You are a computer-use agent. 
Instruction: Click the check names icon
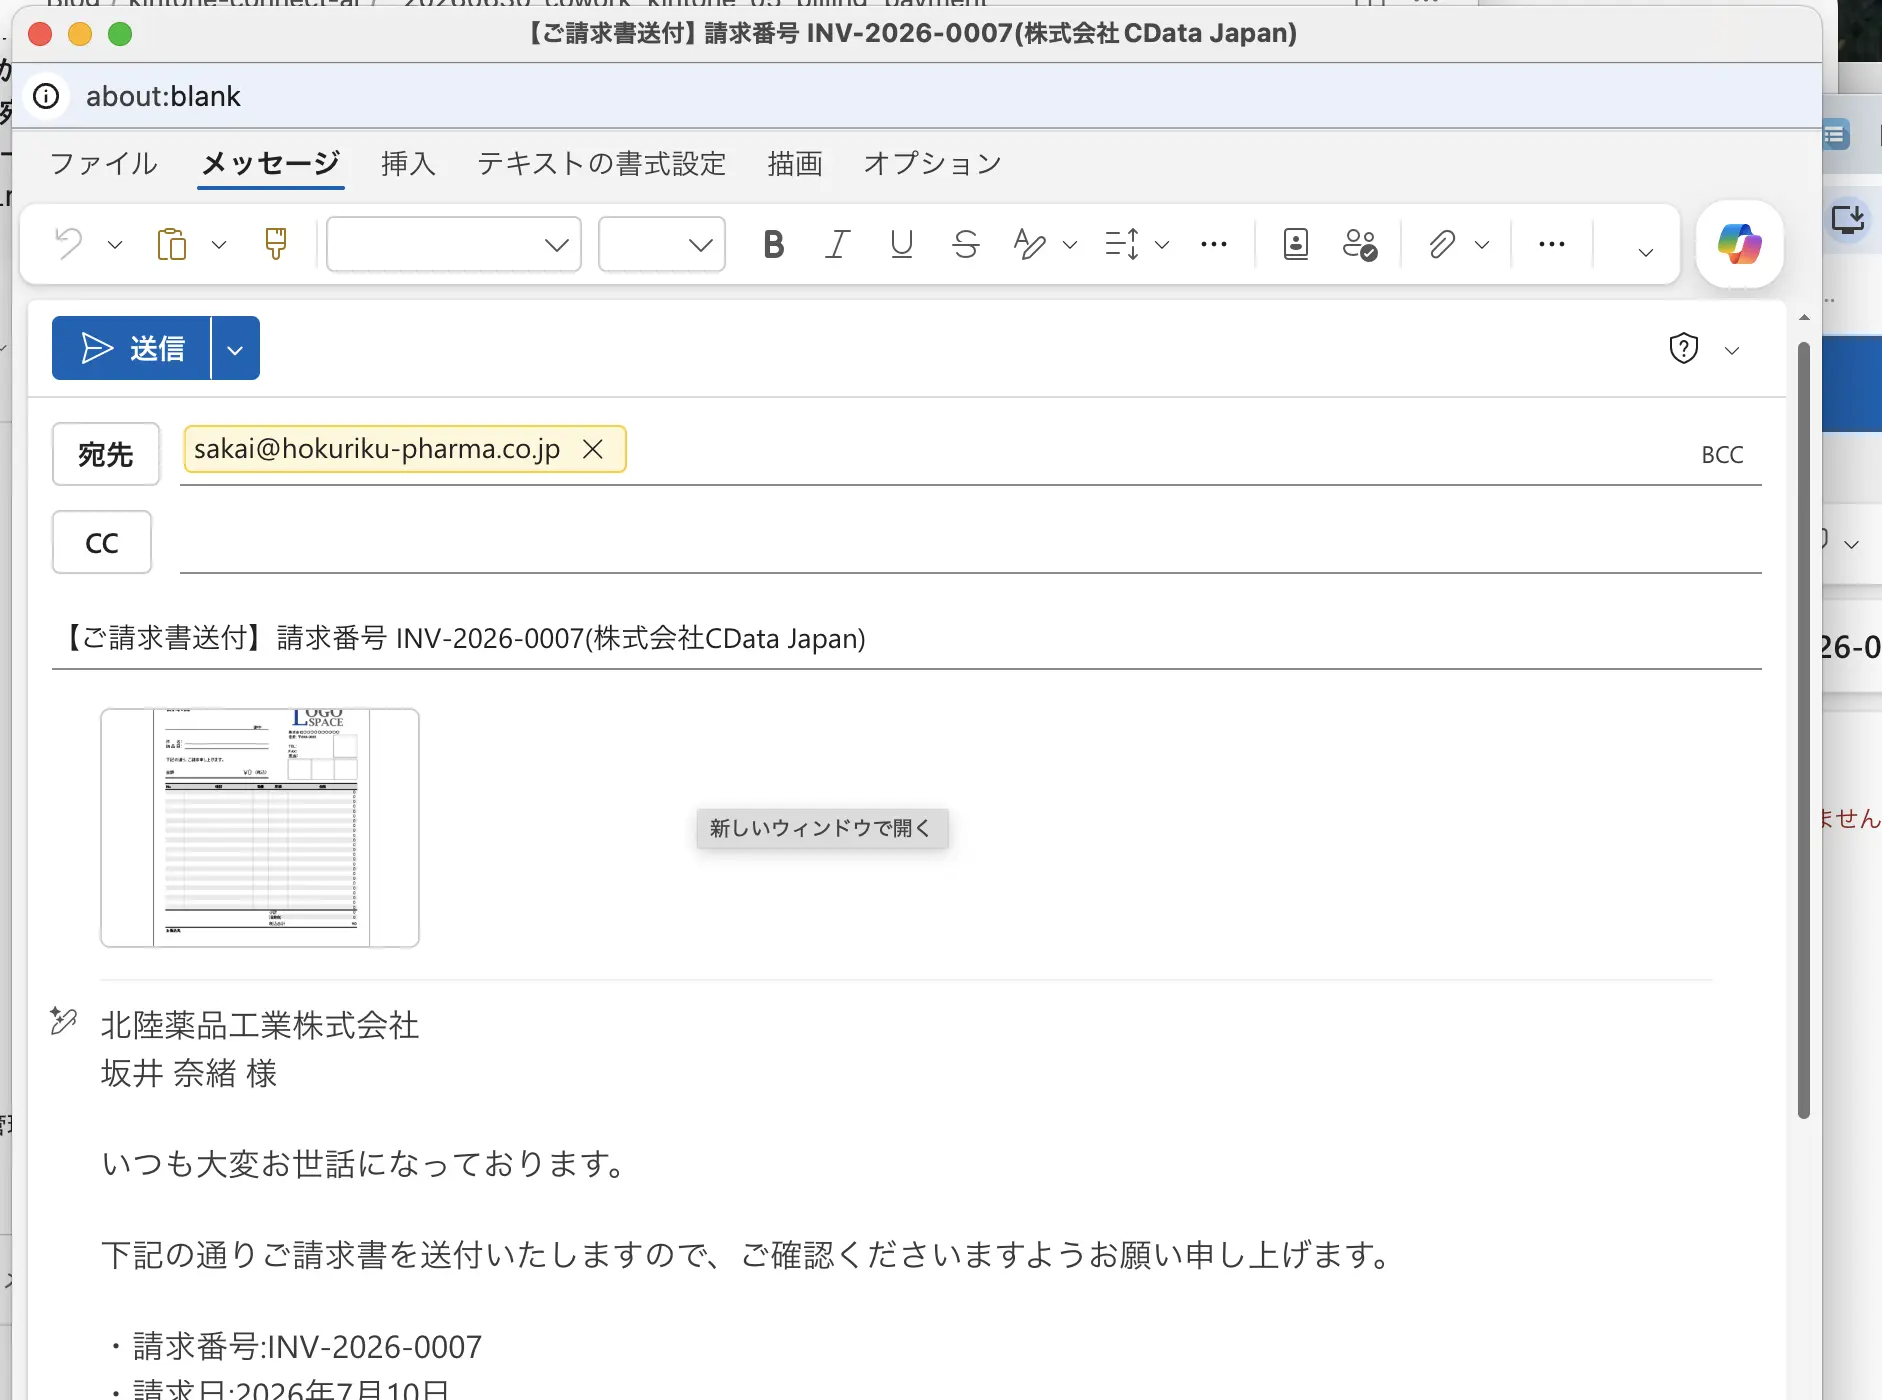(x=1360, y=244)
